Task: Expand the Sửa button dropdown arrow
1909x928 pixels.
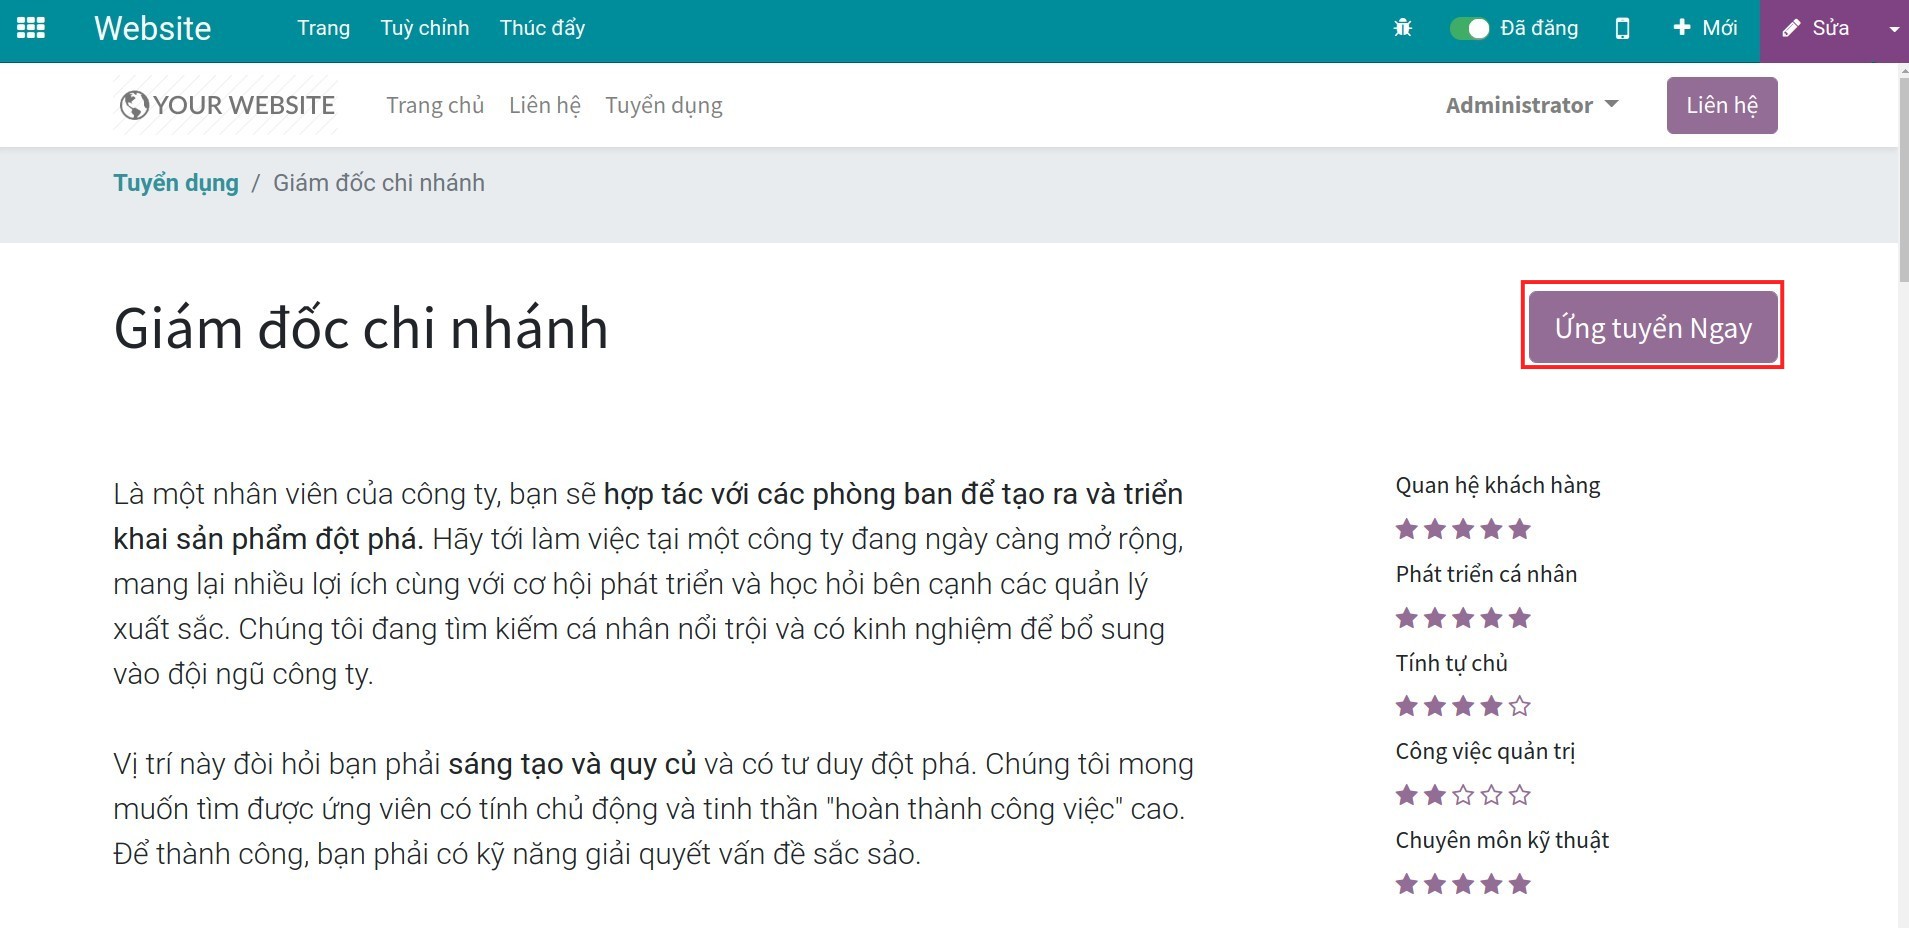Action: (x=1894, y=28)
